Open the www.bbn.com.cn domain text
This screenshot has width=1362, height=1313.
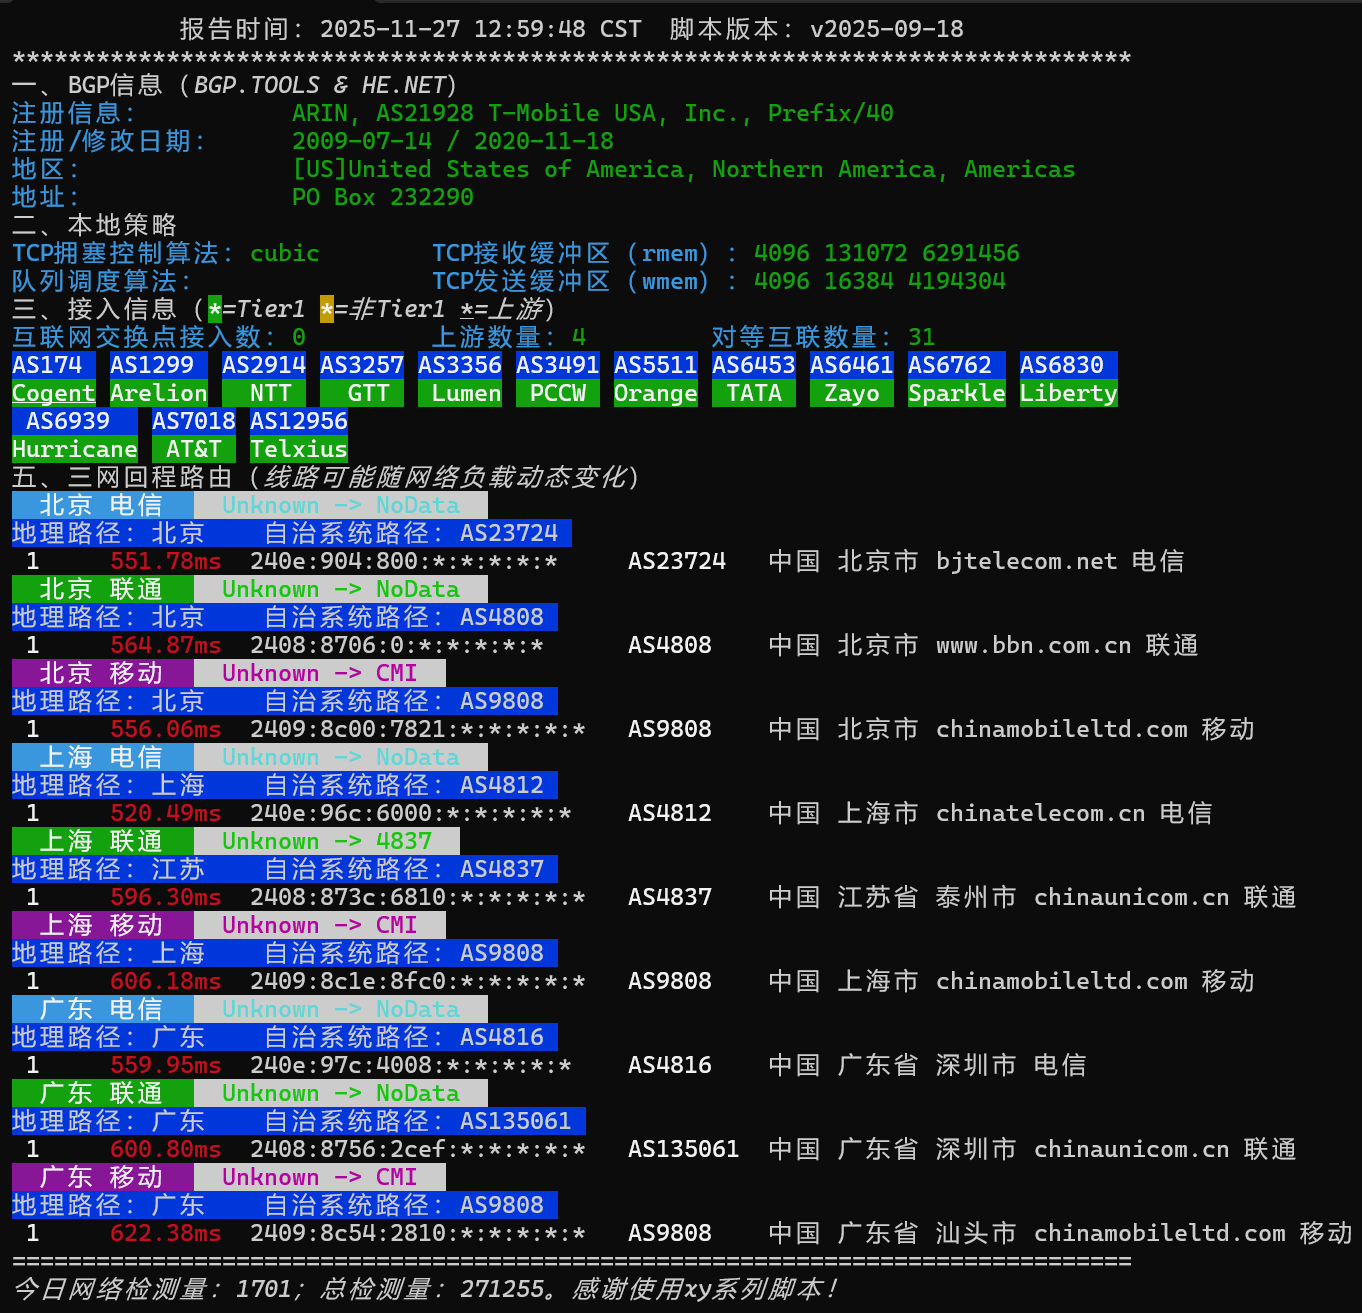[x=1033, y=645]
